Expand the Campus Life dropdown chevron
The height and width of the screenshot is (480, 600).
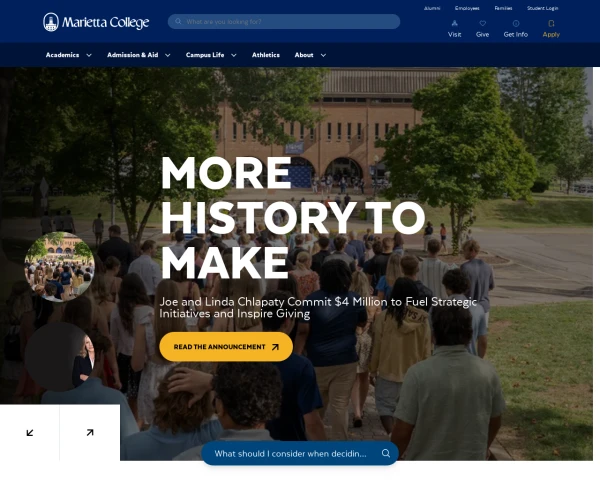(x=233, y=55)
